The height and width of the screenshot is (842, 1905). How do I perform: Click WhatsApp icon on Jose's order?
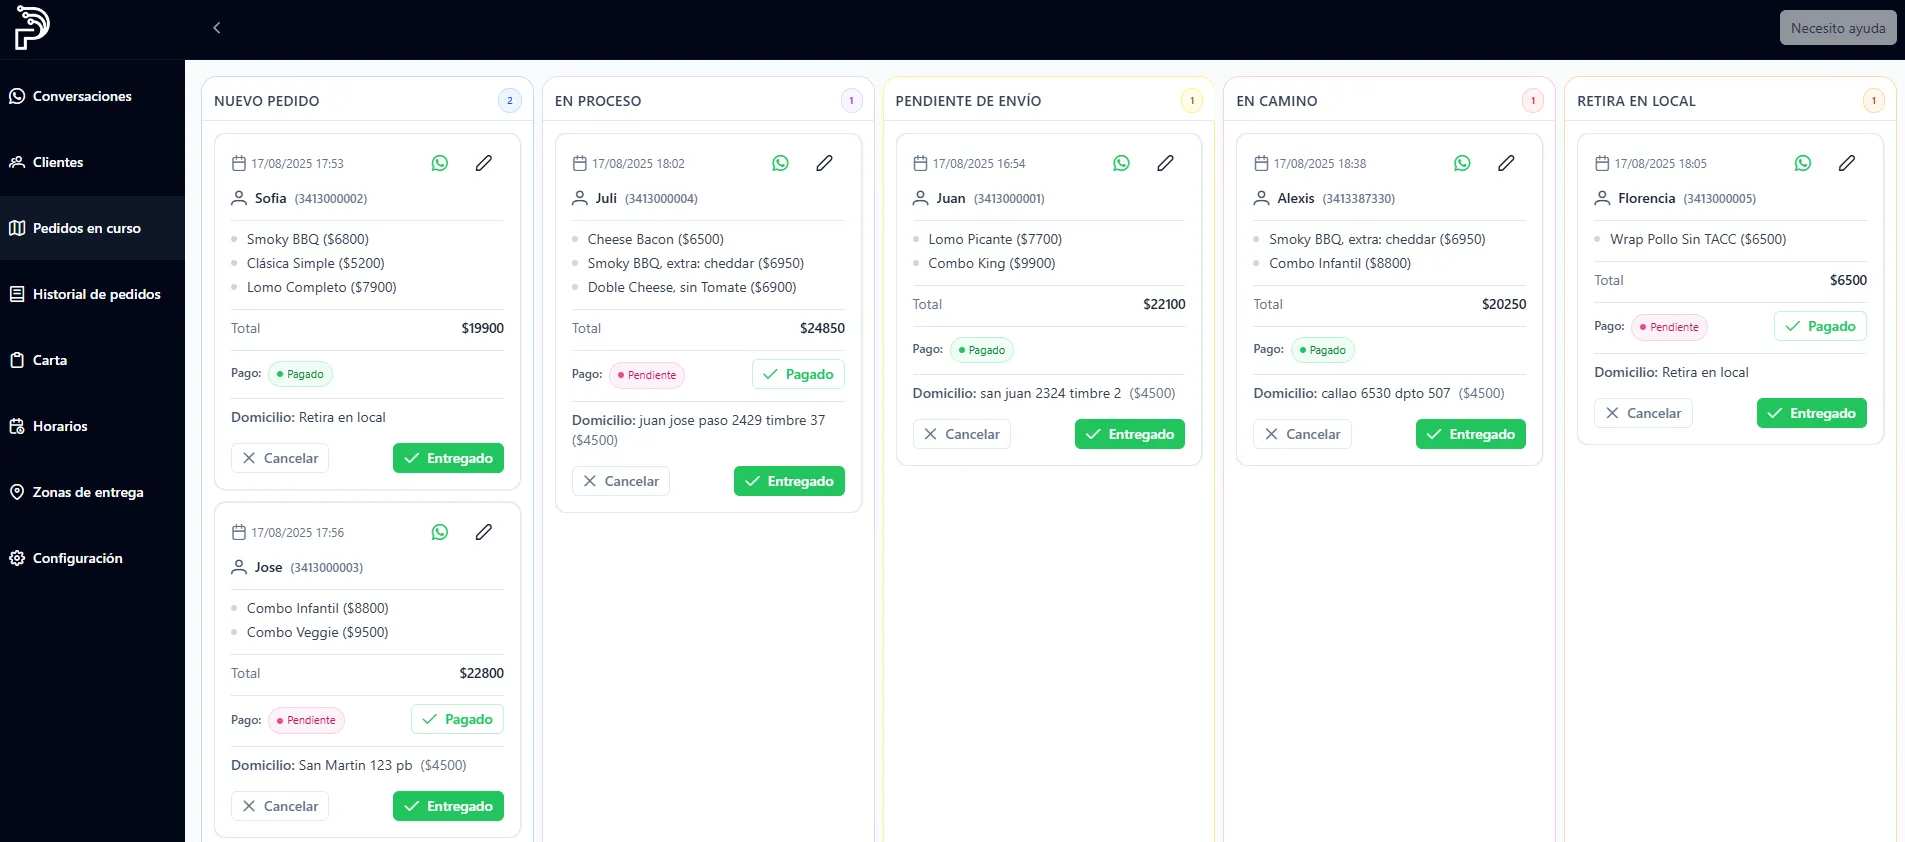[x=440, y=532]
